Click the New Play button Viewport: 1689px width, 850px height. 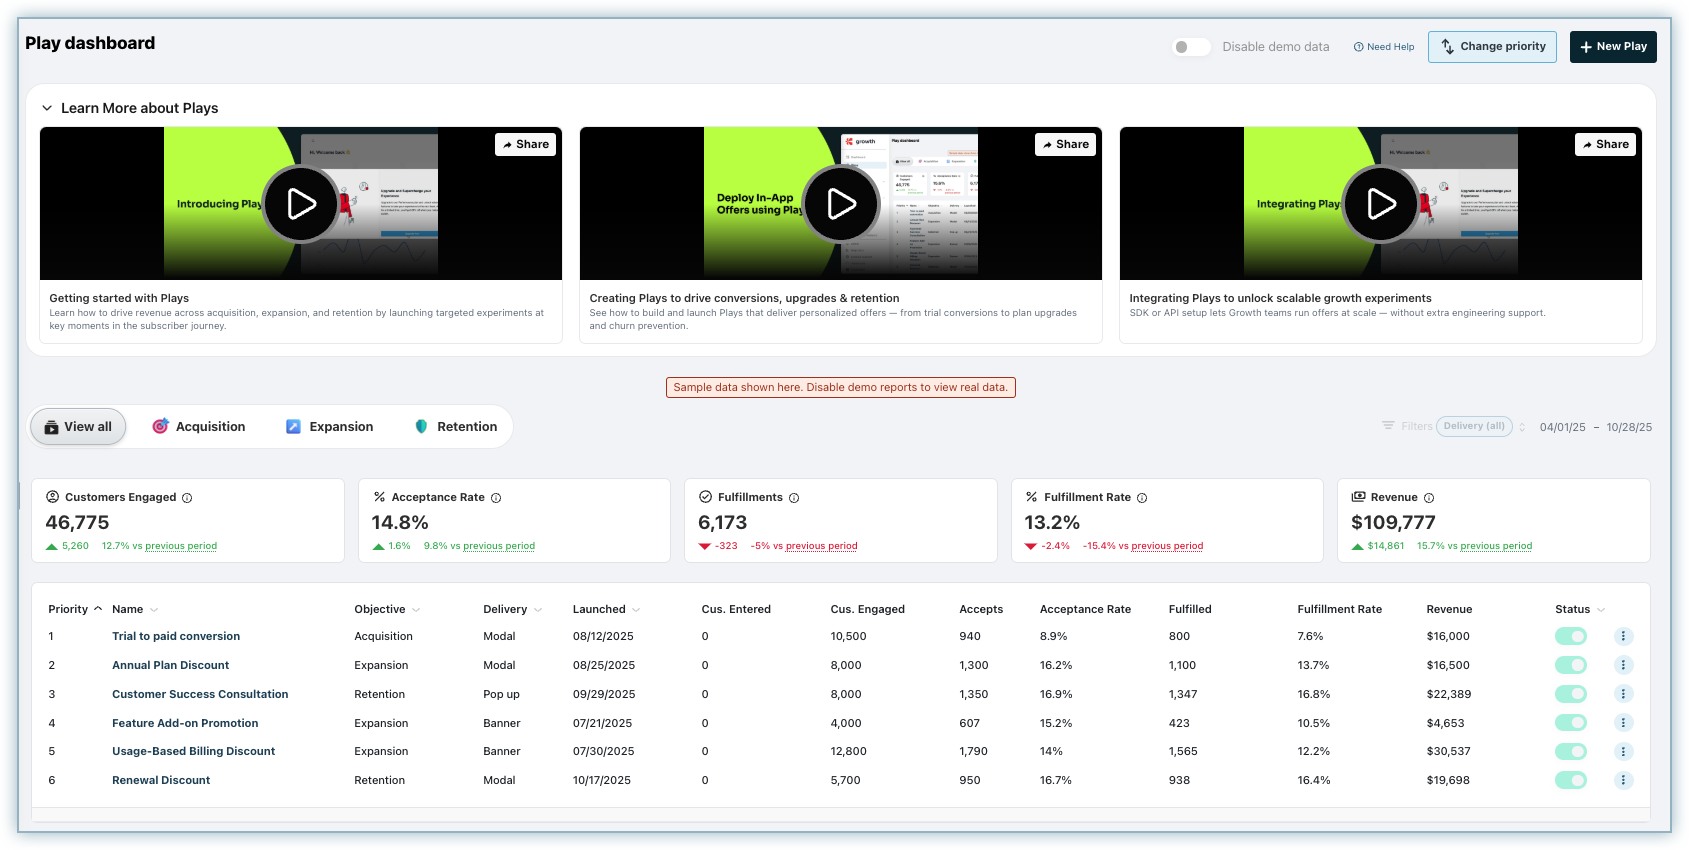(1612, 47)
